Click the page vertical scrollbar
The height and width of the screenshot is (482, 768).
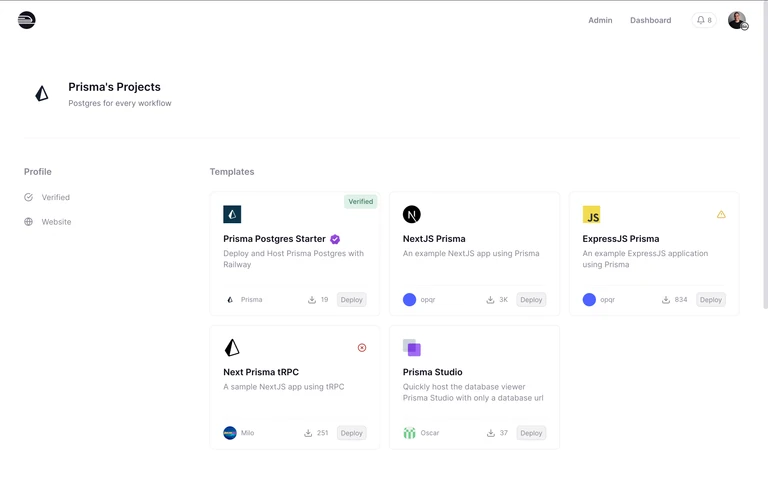pos(765,154)
